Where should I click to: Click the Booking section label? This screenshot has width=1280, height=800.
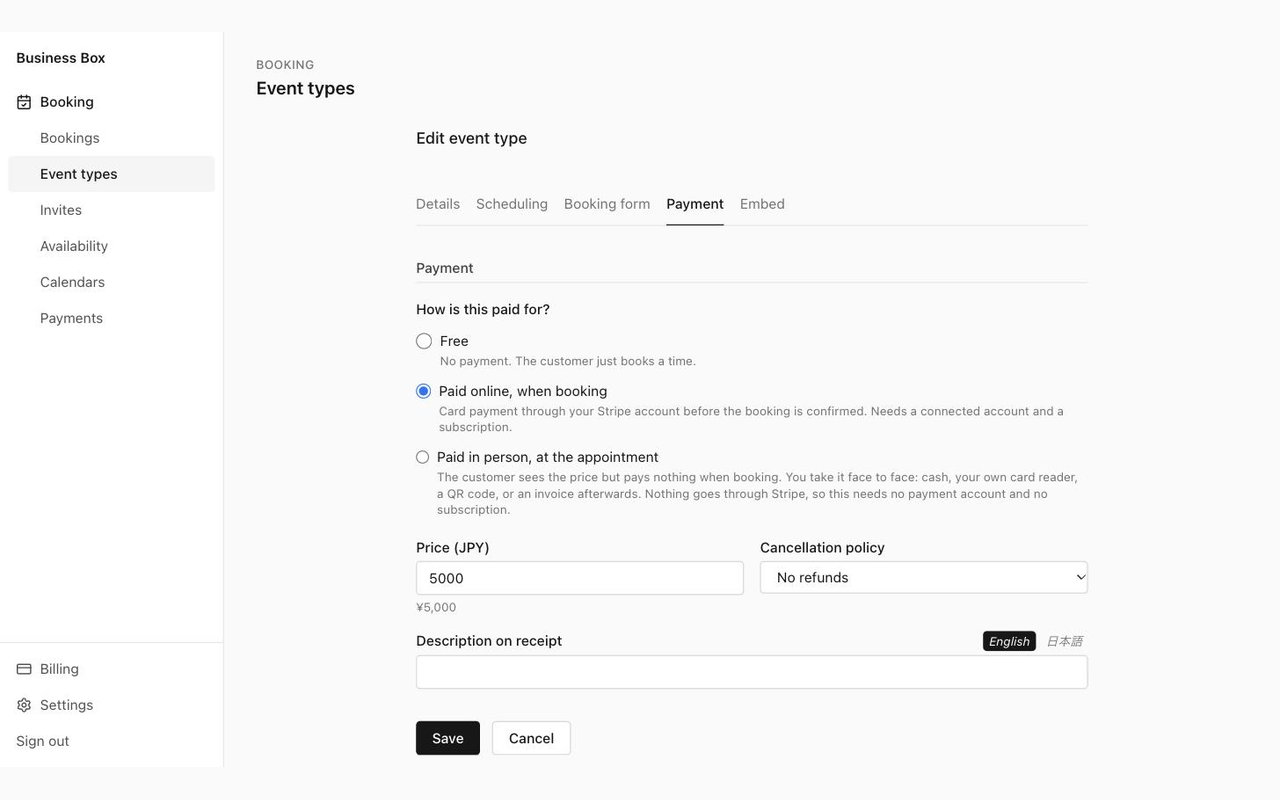pos(67,102)
